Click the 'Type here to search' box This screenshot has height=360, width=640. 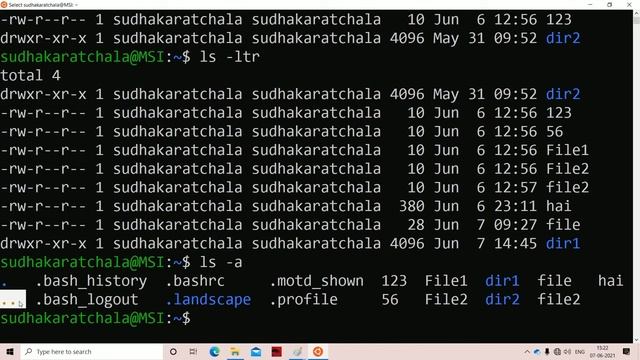pos(92,351)
